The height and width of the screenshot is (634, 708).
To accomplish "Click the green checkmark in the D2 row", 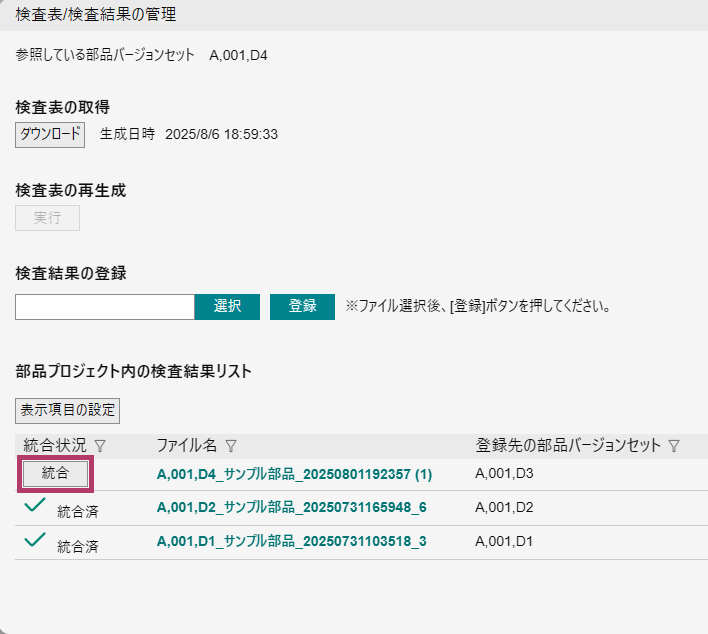I will click(35, 507).
